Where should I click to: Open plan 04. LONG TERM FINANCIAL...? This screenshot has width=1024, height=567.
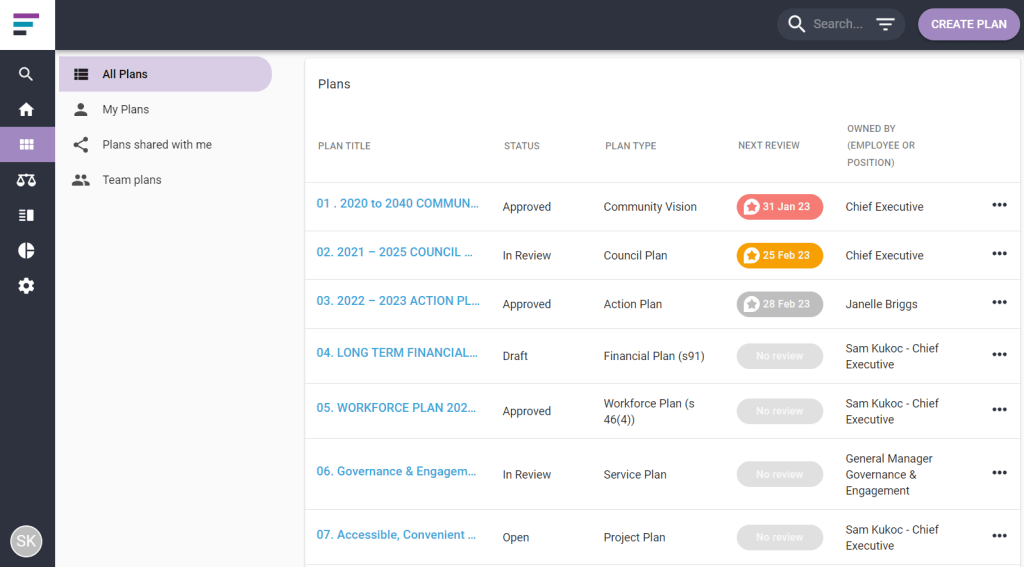click(x=397, y=353)
